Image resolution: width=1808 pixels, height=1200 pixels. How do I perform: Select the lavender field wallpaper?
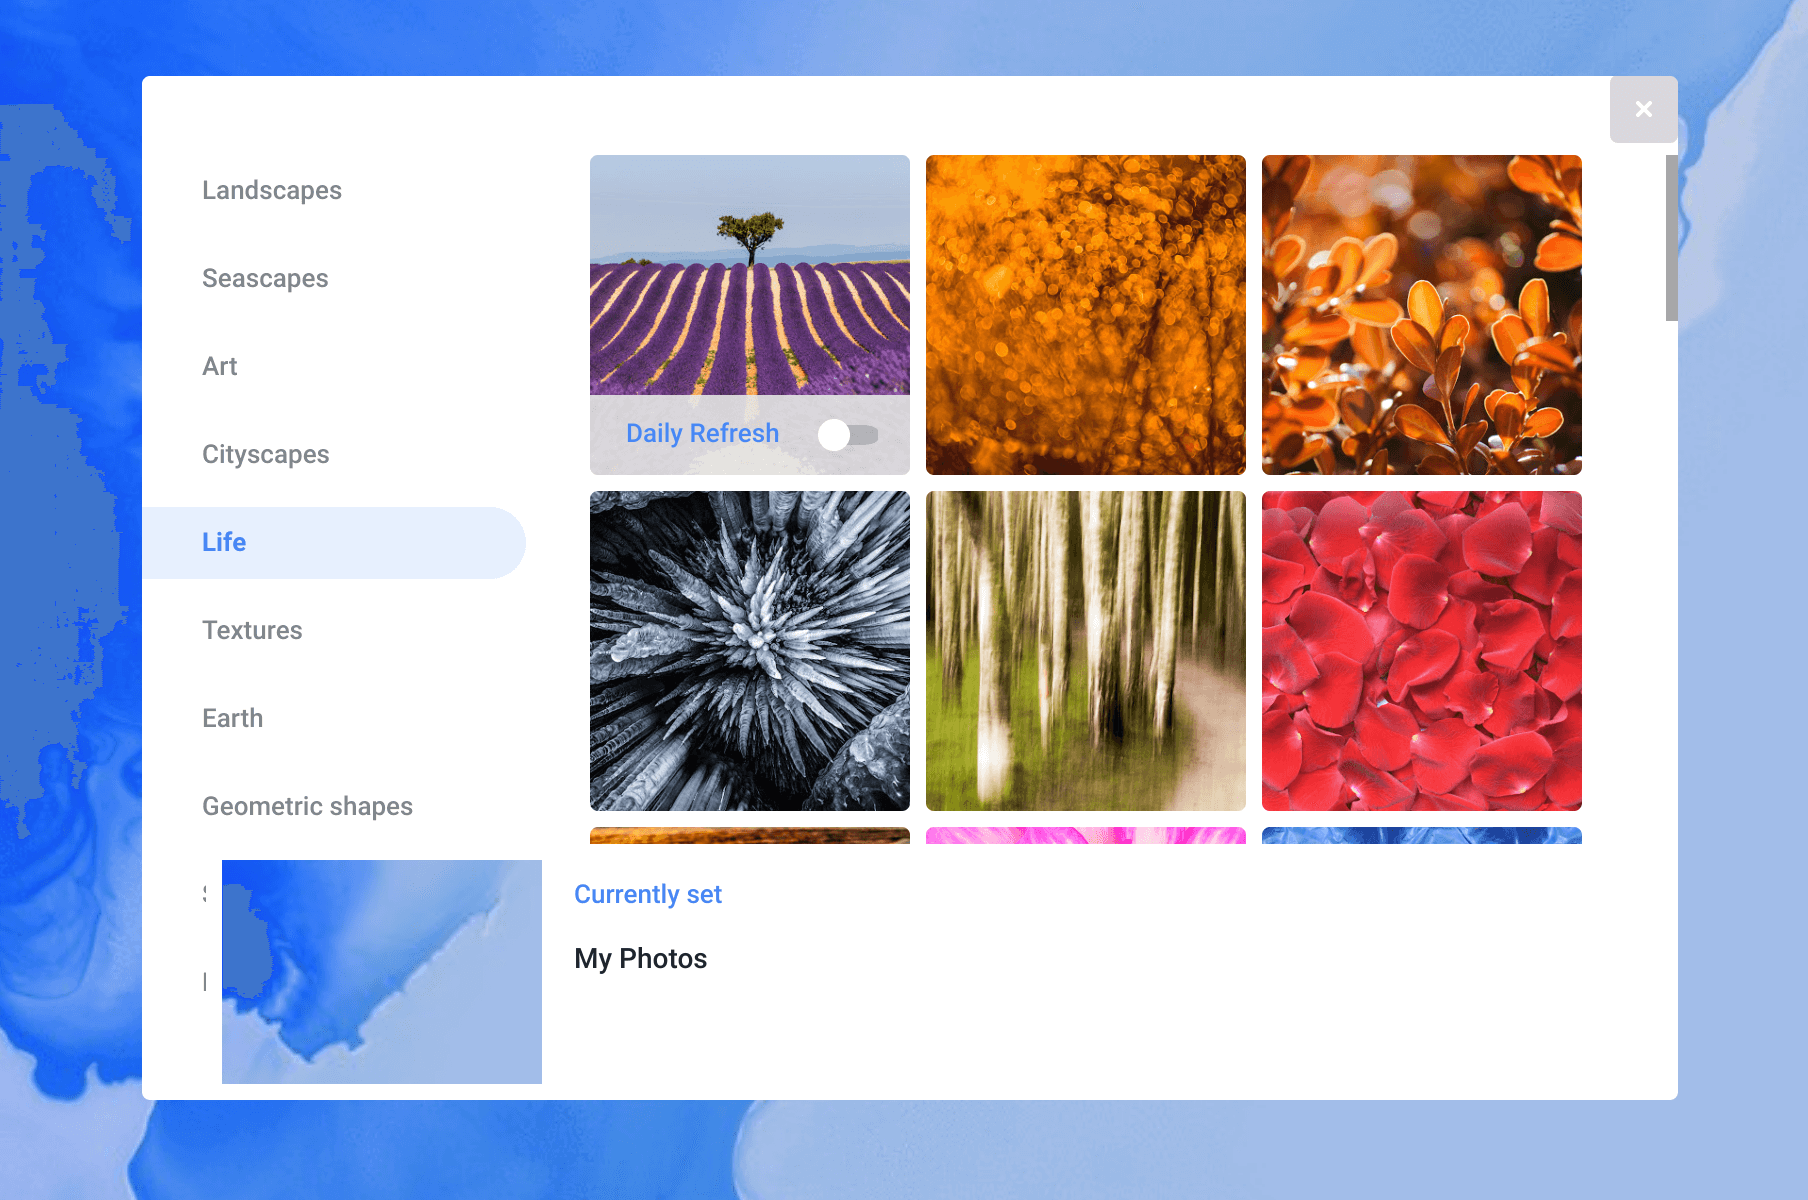(x=749, y=280)
